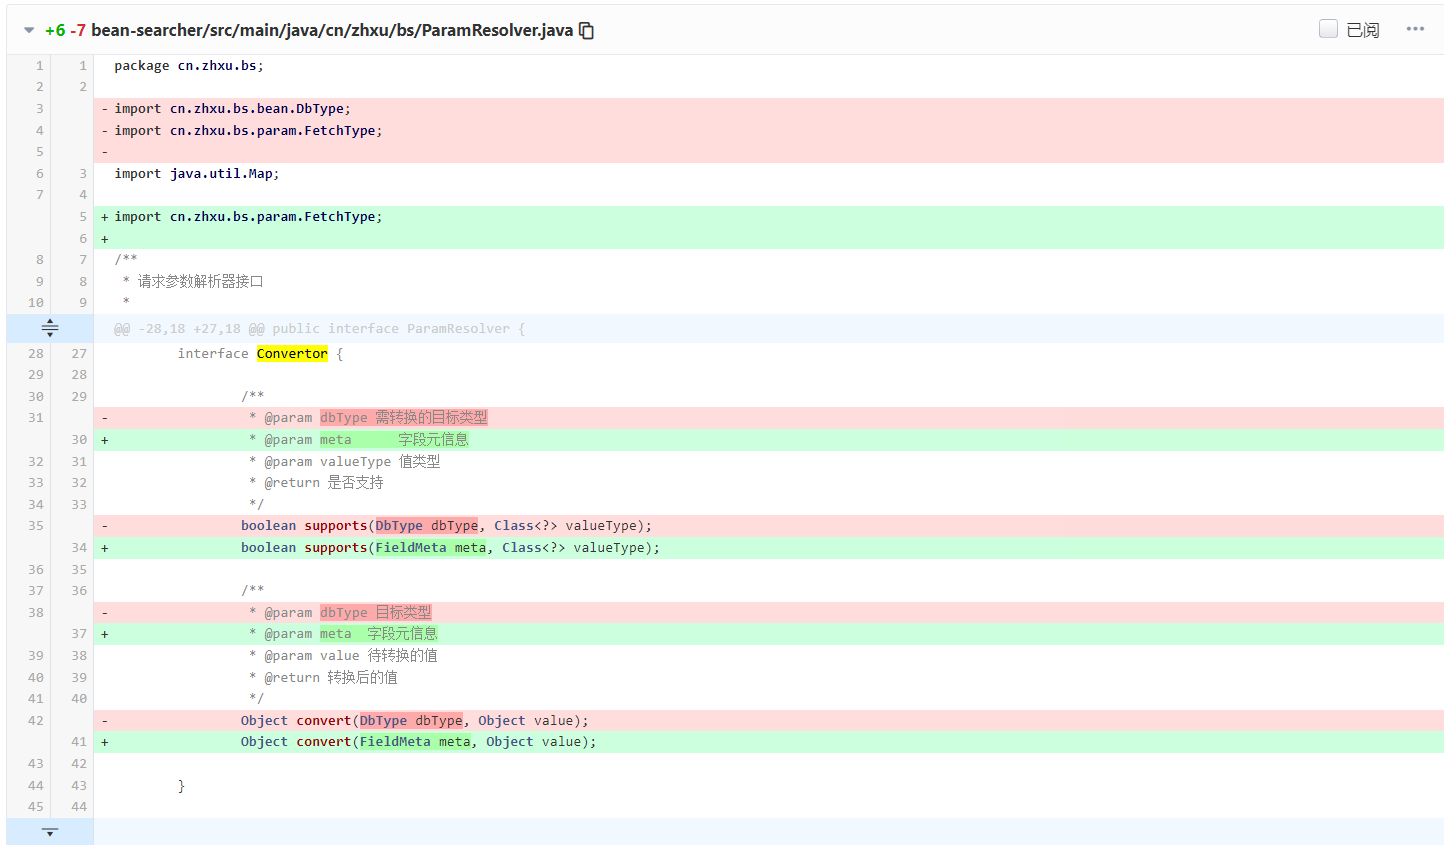Click the 已阅 label text
The image size is (1444, 845).
pos(1363,30)
